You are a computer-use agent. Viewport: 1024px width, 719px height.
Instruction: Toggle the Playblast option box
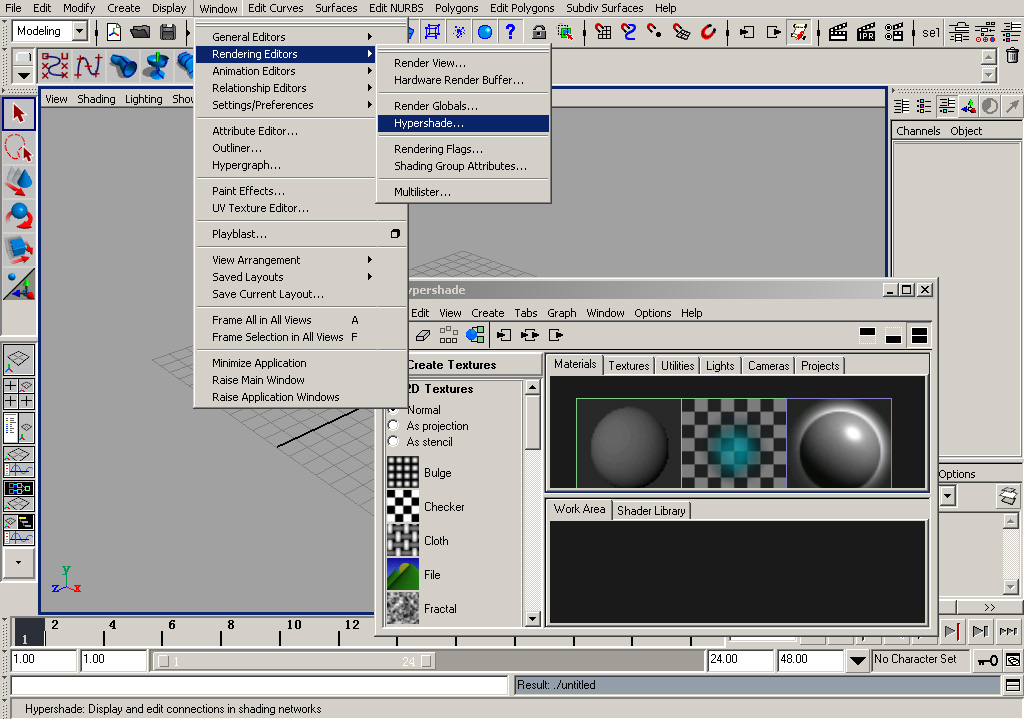[395, 234]
